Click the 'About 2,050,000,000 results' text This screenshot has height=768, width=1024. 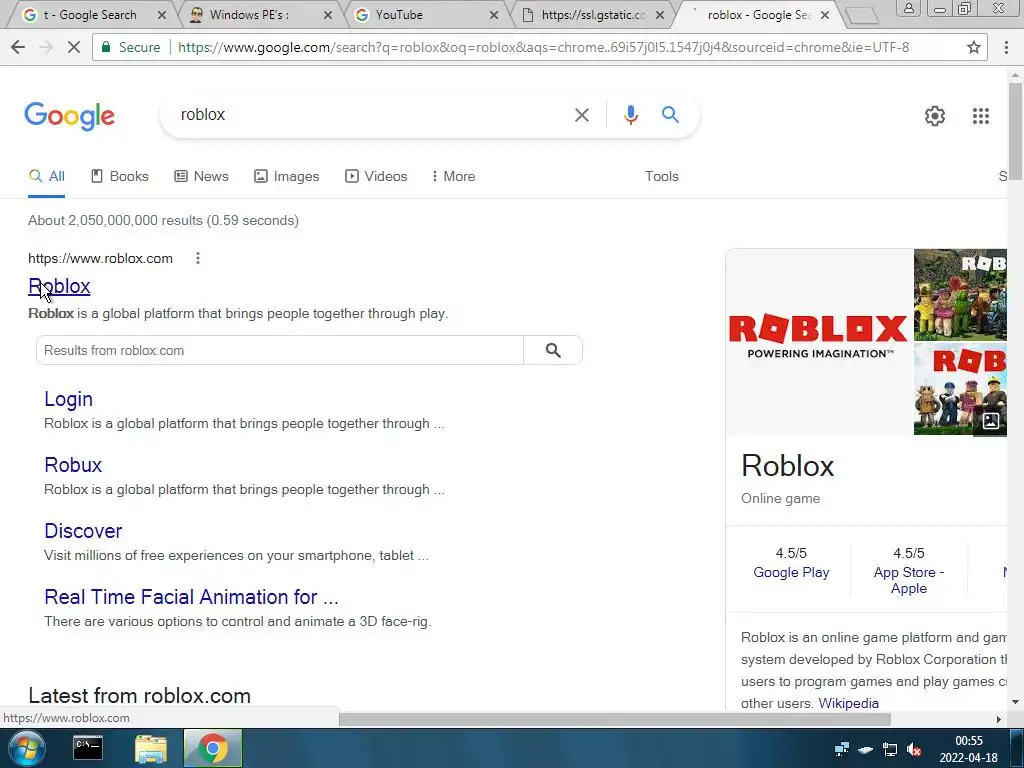[163, 220]
